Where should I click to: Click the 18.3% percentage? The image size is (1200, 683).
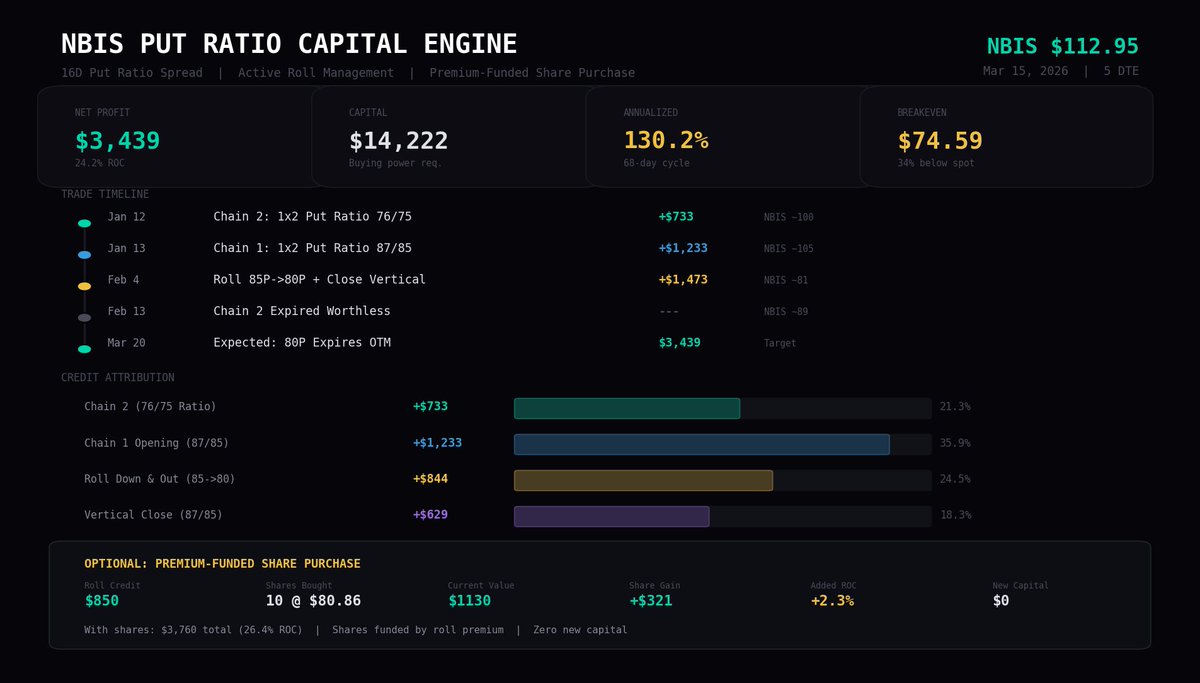tap(955, 515)
